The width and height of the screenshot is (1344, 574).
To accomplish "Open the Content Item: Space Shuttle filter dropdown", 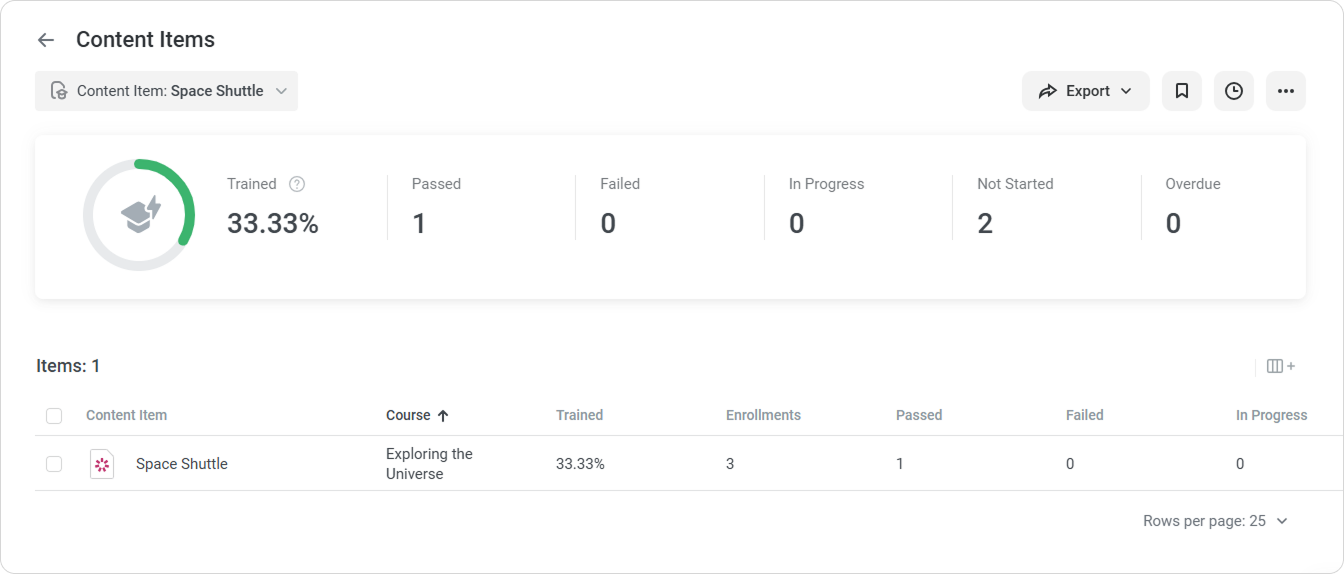I will (x=166, y=91).
